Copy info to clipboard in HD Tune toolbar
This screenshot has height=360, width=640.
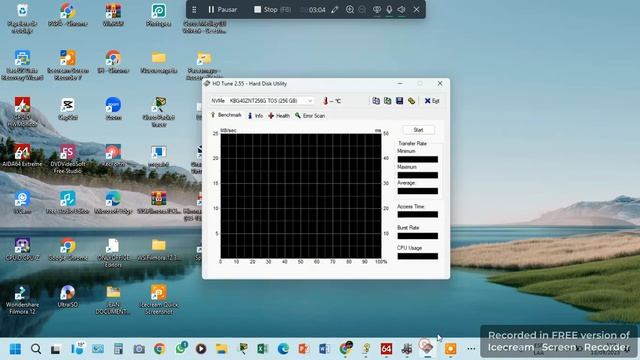[376, 101]
